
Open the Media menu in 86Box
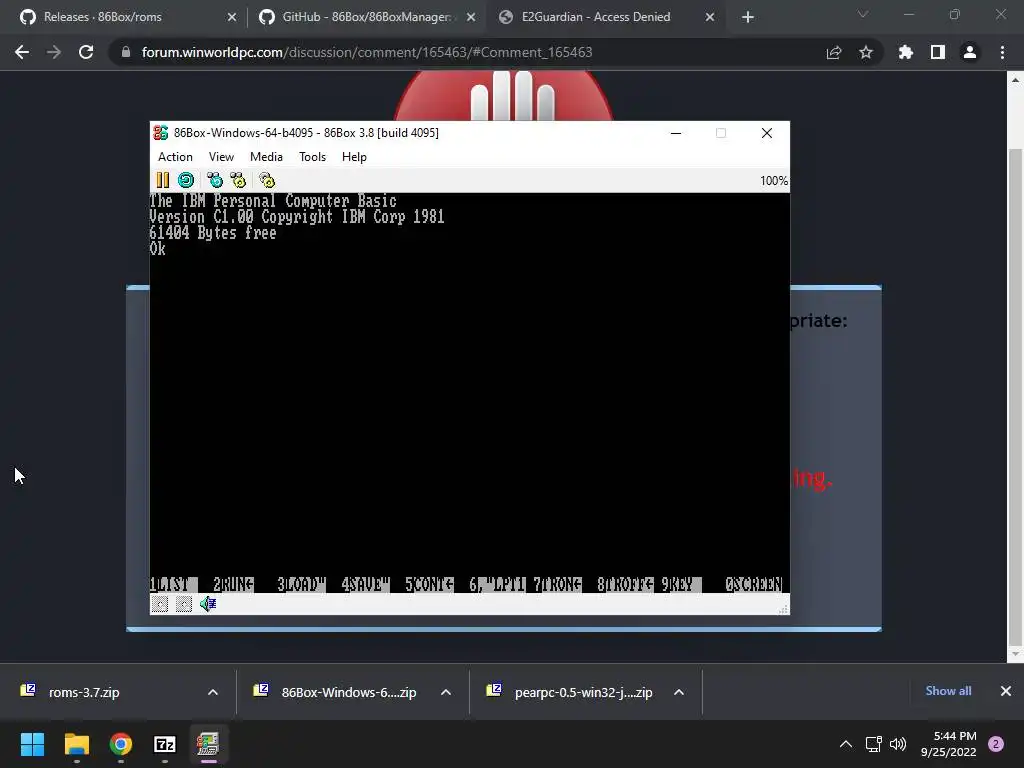266,157
